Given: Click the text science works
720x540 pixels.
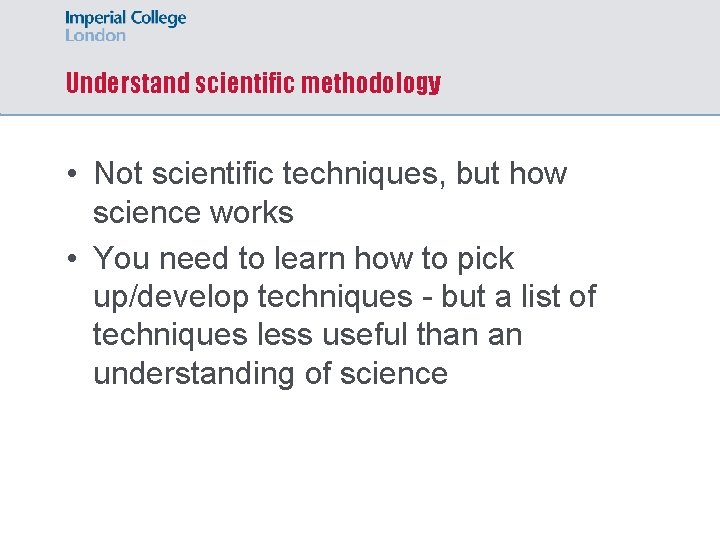Looking at the screenshot, I should coord(193,213).
